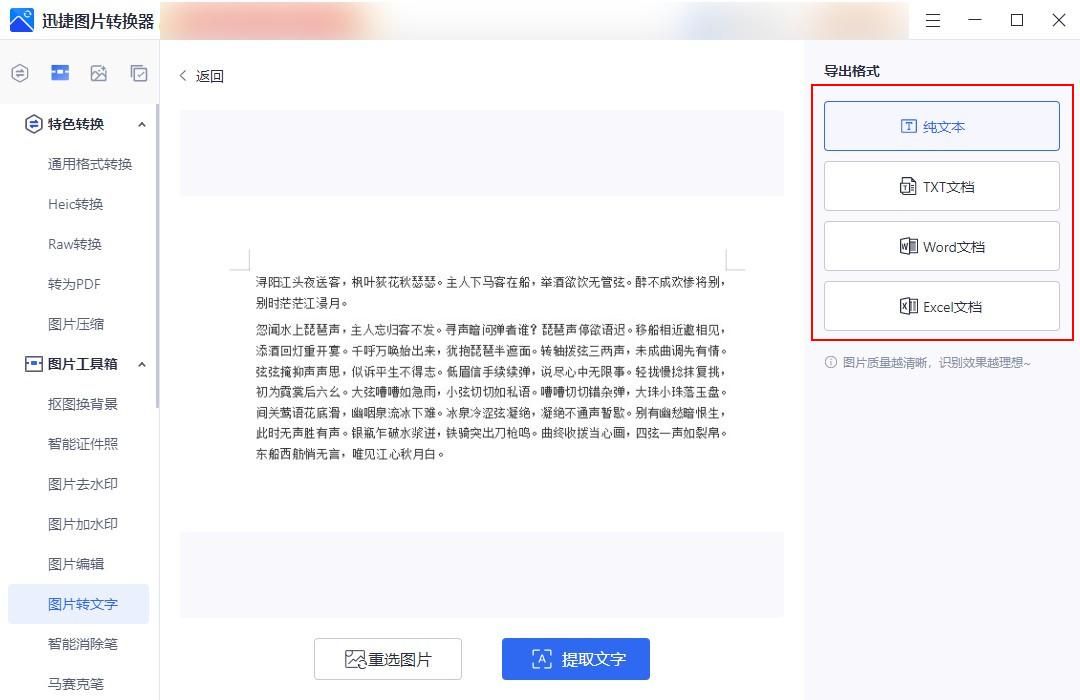The image size is (1080, 700).
Task: Click the 导出格式 heading
Action: point(852,71)
